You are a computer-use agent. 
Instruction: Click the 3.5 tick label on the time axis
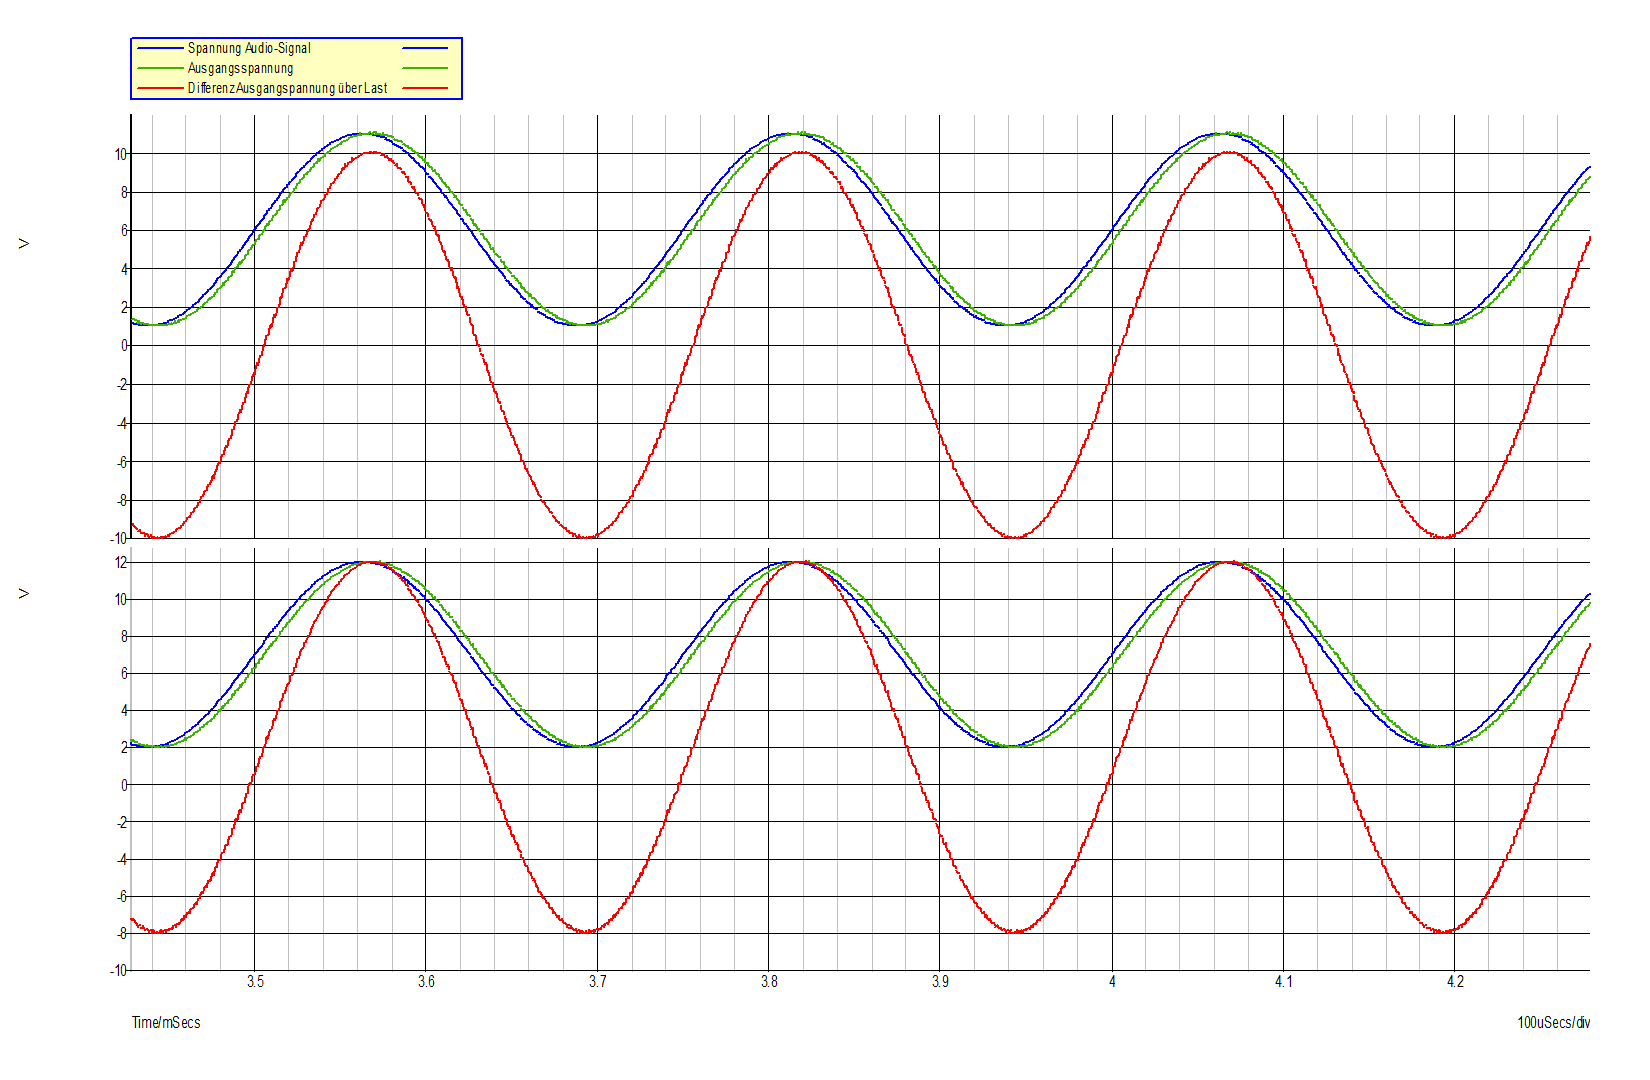tap(255, 981)
